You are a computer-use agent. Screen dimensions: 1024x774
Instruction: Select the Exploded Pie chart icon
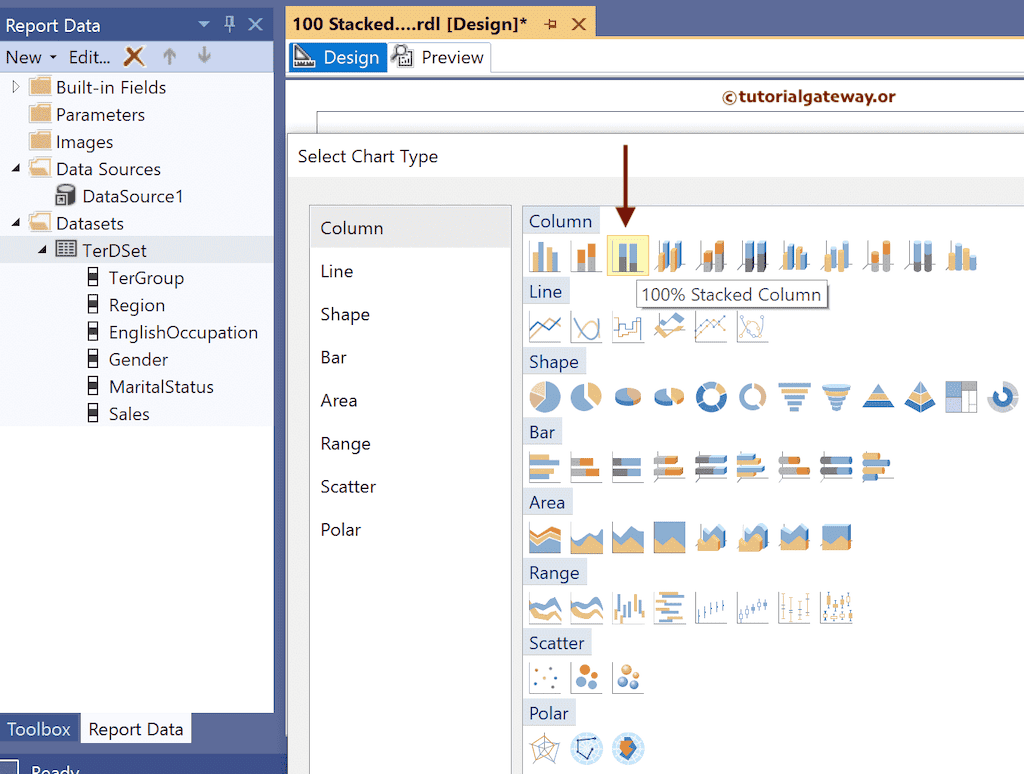586,396
